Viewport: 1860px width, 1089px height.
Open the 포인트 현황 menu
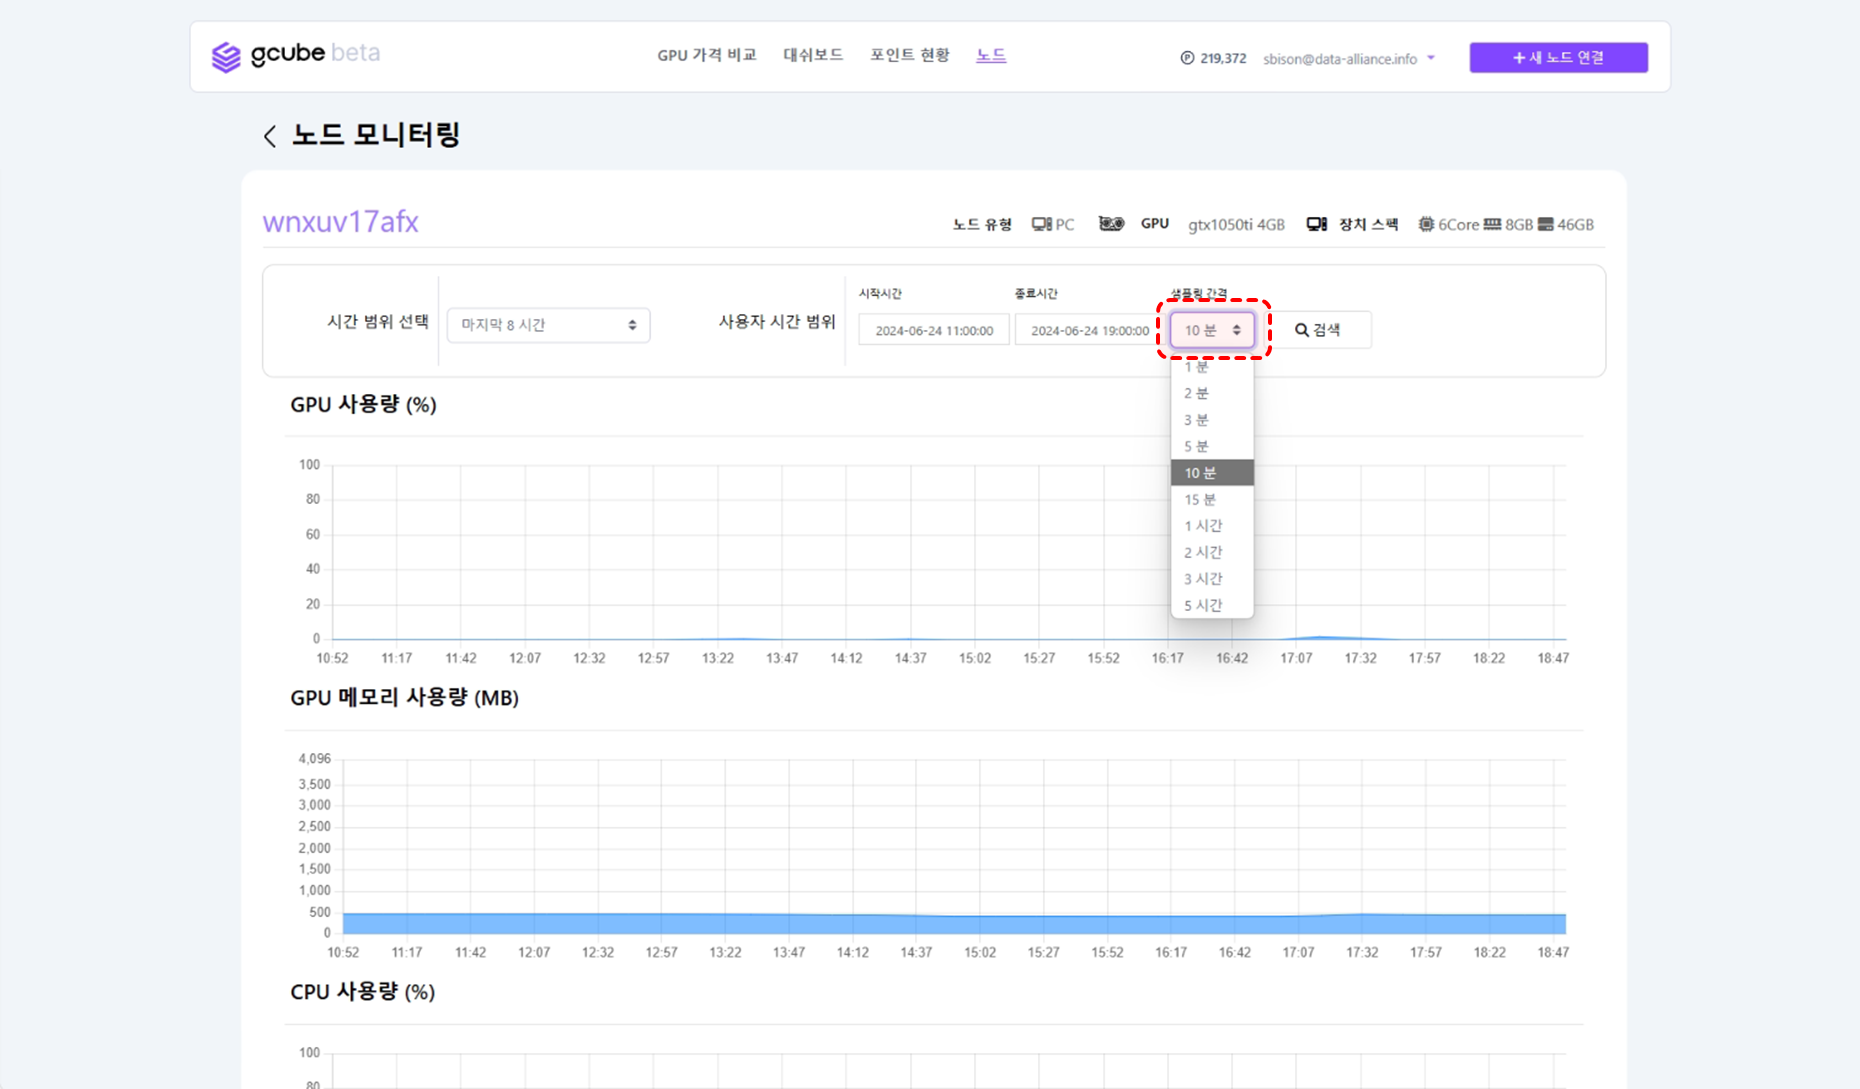click(x=909, y=55)
